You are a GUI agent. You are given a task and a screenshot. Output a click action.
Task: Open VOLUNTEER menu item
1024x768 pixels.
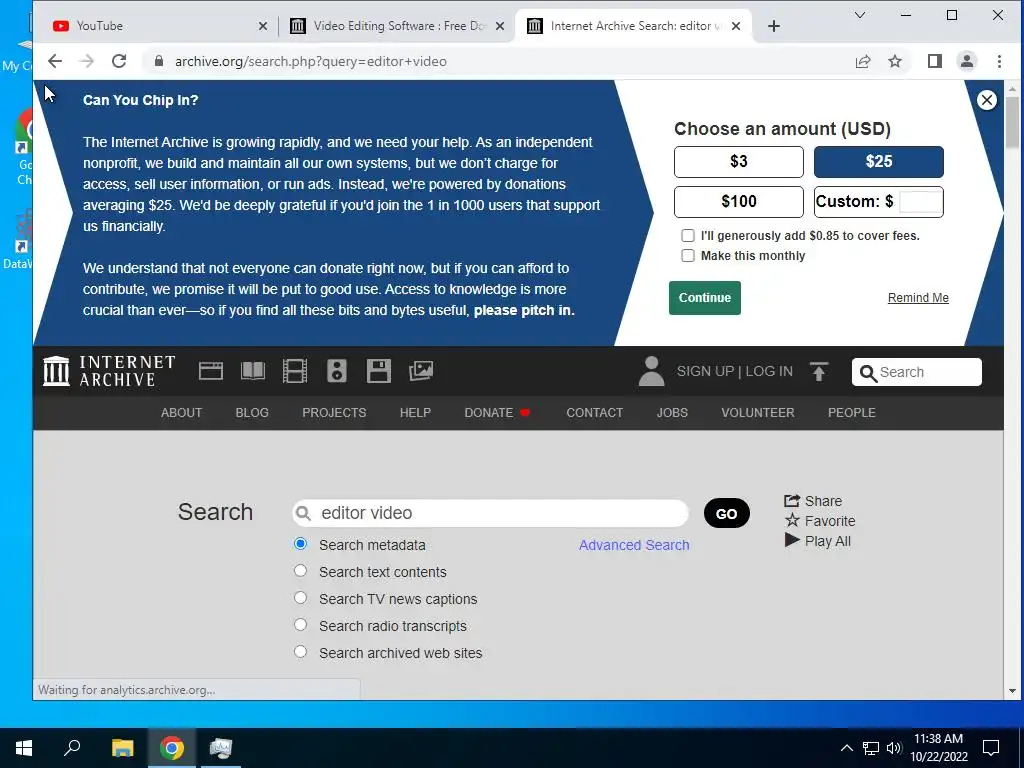758,413
